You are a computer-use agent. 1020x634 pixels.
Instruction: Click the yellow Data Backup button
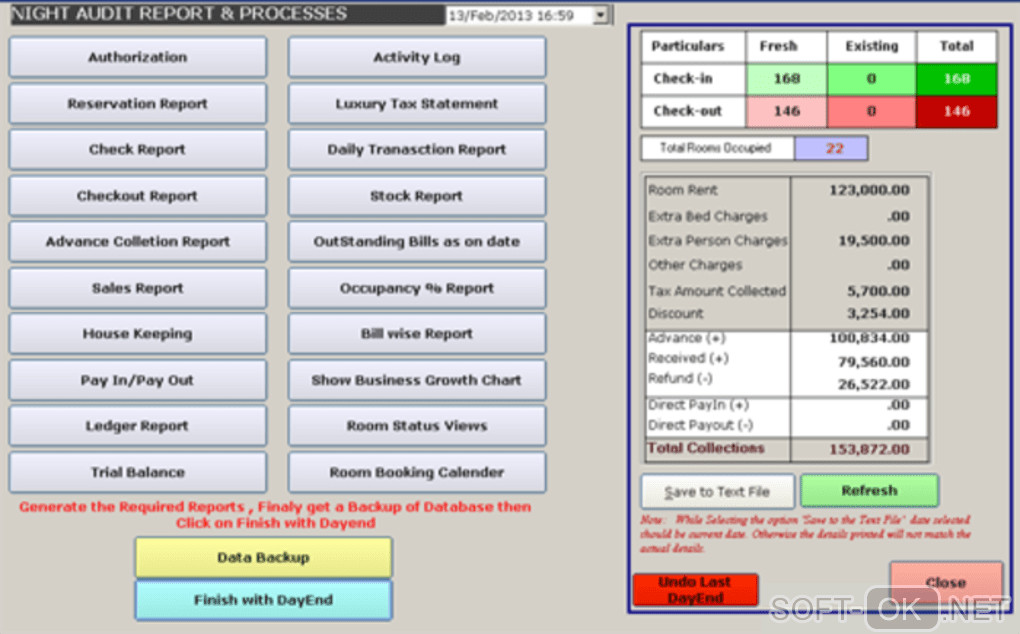(263, 557)
